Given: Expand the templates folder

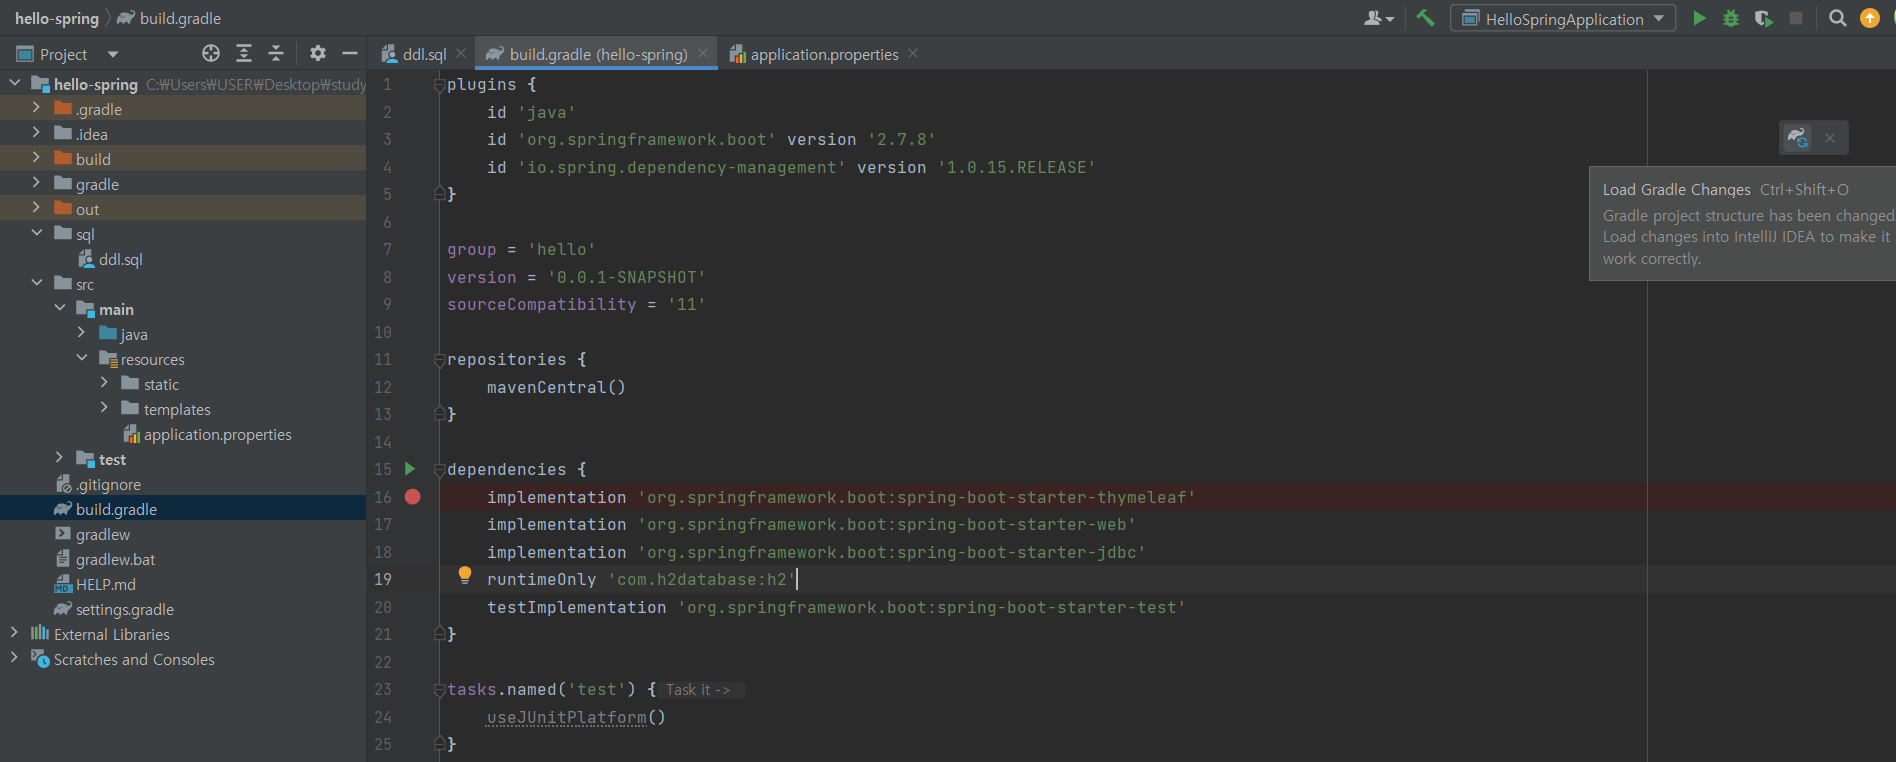Looking at the screenshot, I should coord(104,409).
